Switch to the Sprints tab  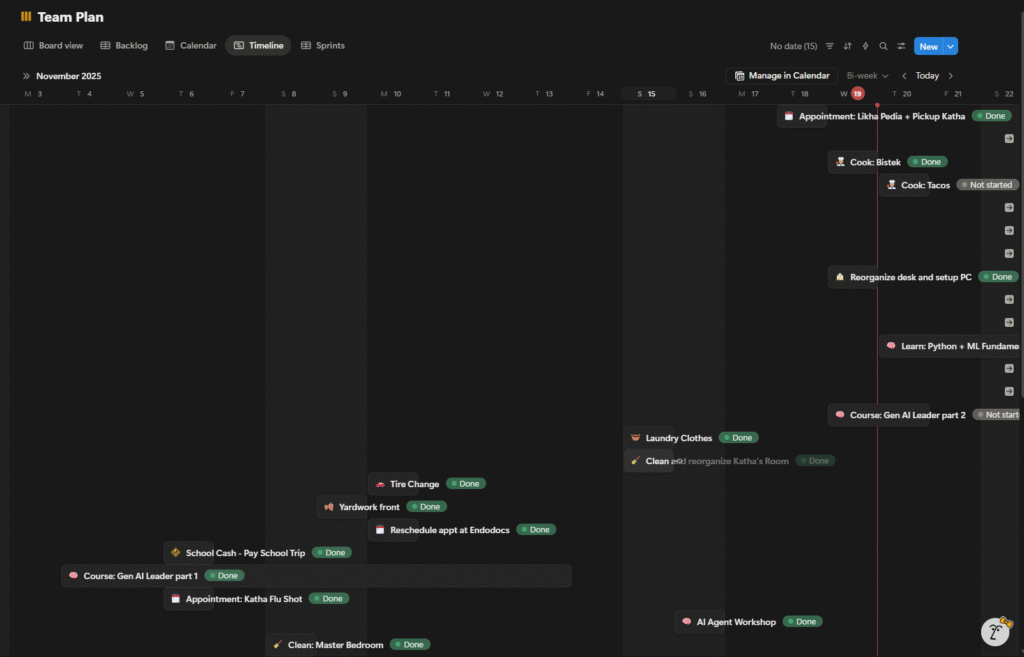click(328, 45)
